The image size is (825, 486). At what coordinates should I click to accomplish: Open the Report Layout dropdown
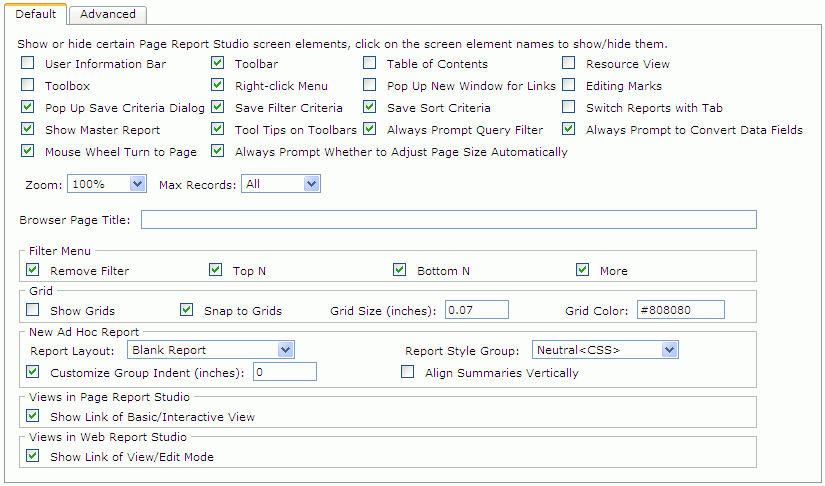pos(211,350)
